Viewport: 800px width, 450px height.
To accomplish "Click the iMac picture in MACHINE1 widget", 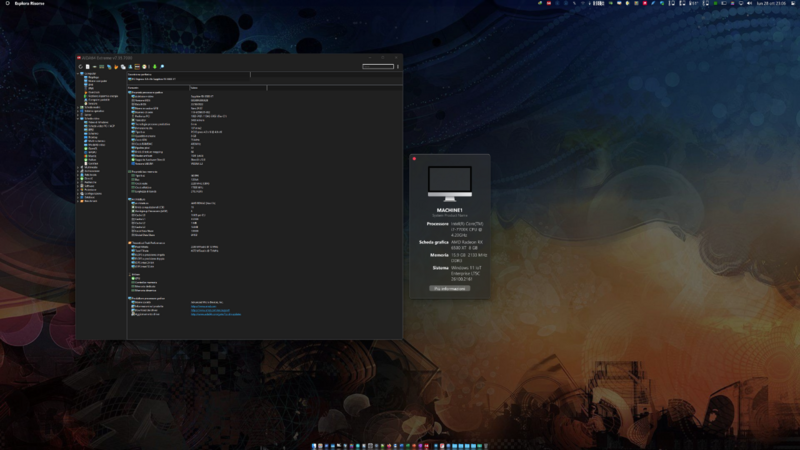I will point(449,185).
